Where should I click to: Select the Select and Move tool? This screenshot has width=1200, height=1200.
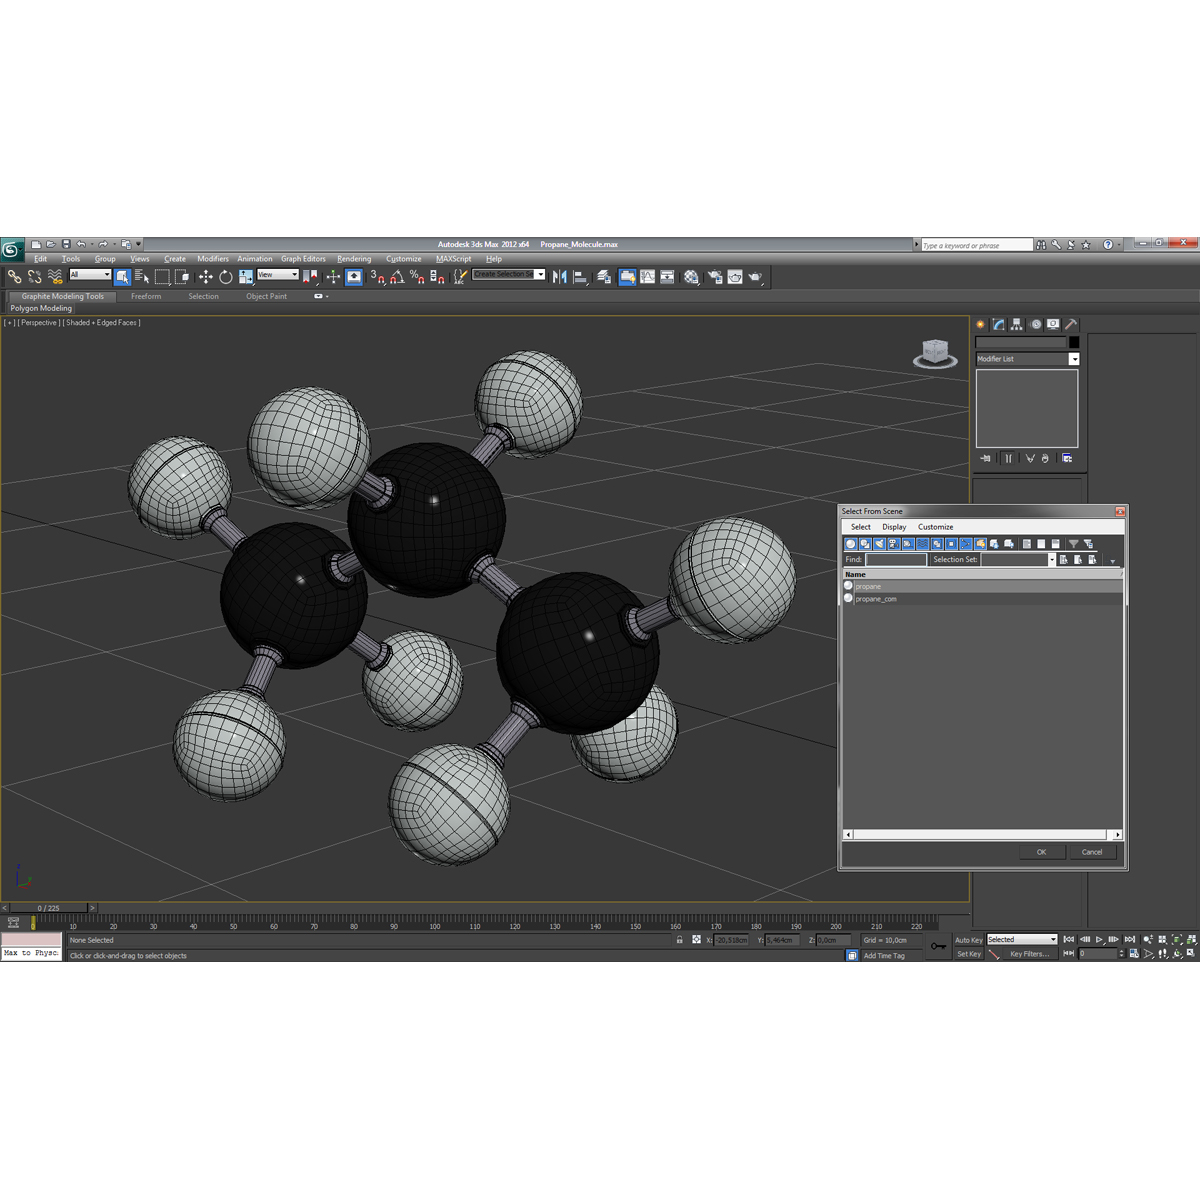click(x=205, y=277)
